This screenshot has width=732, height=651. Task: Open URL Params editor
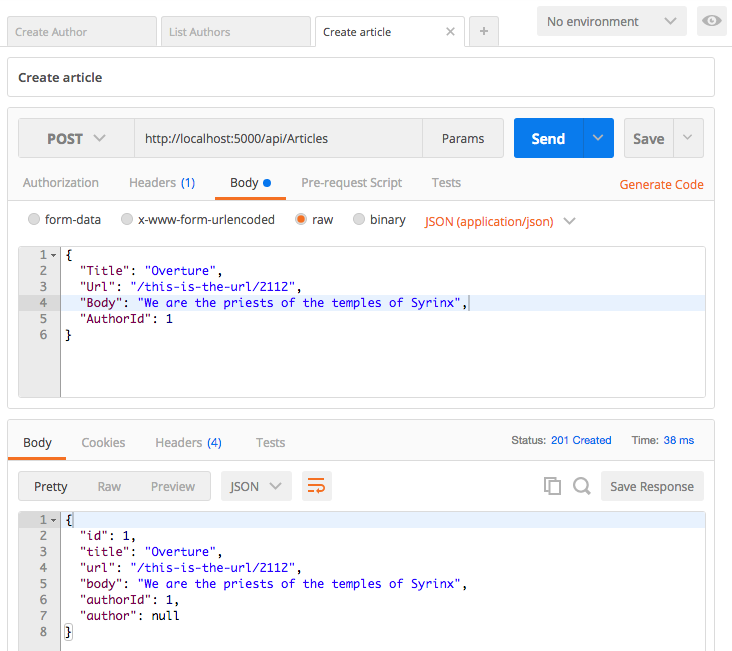click(463, 138)
